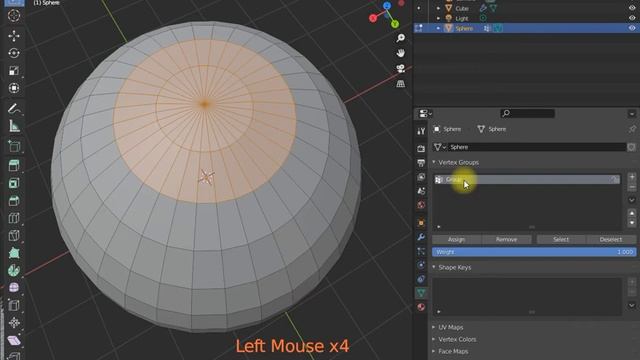
Task: Click the pan view hand icon
Action: pos(400,53)
